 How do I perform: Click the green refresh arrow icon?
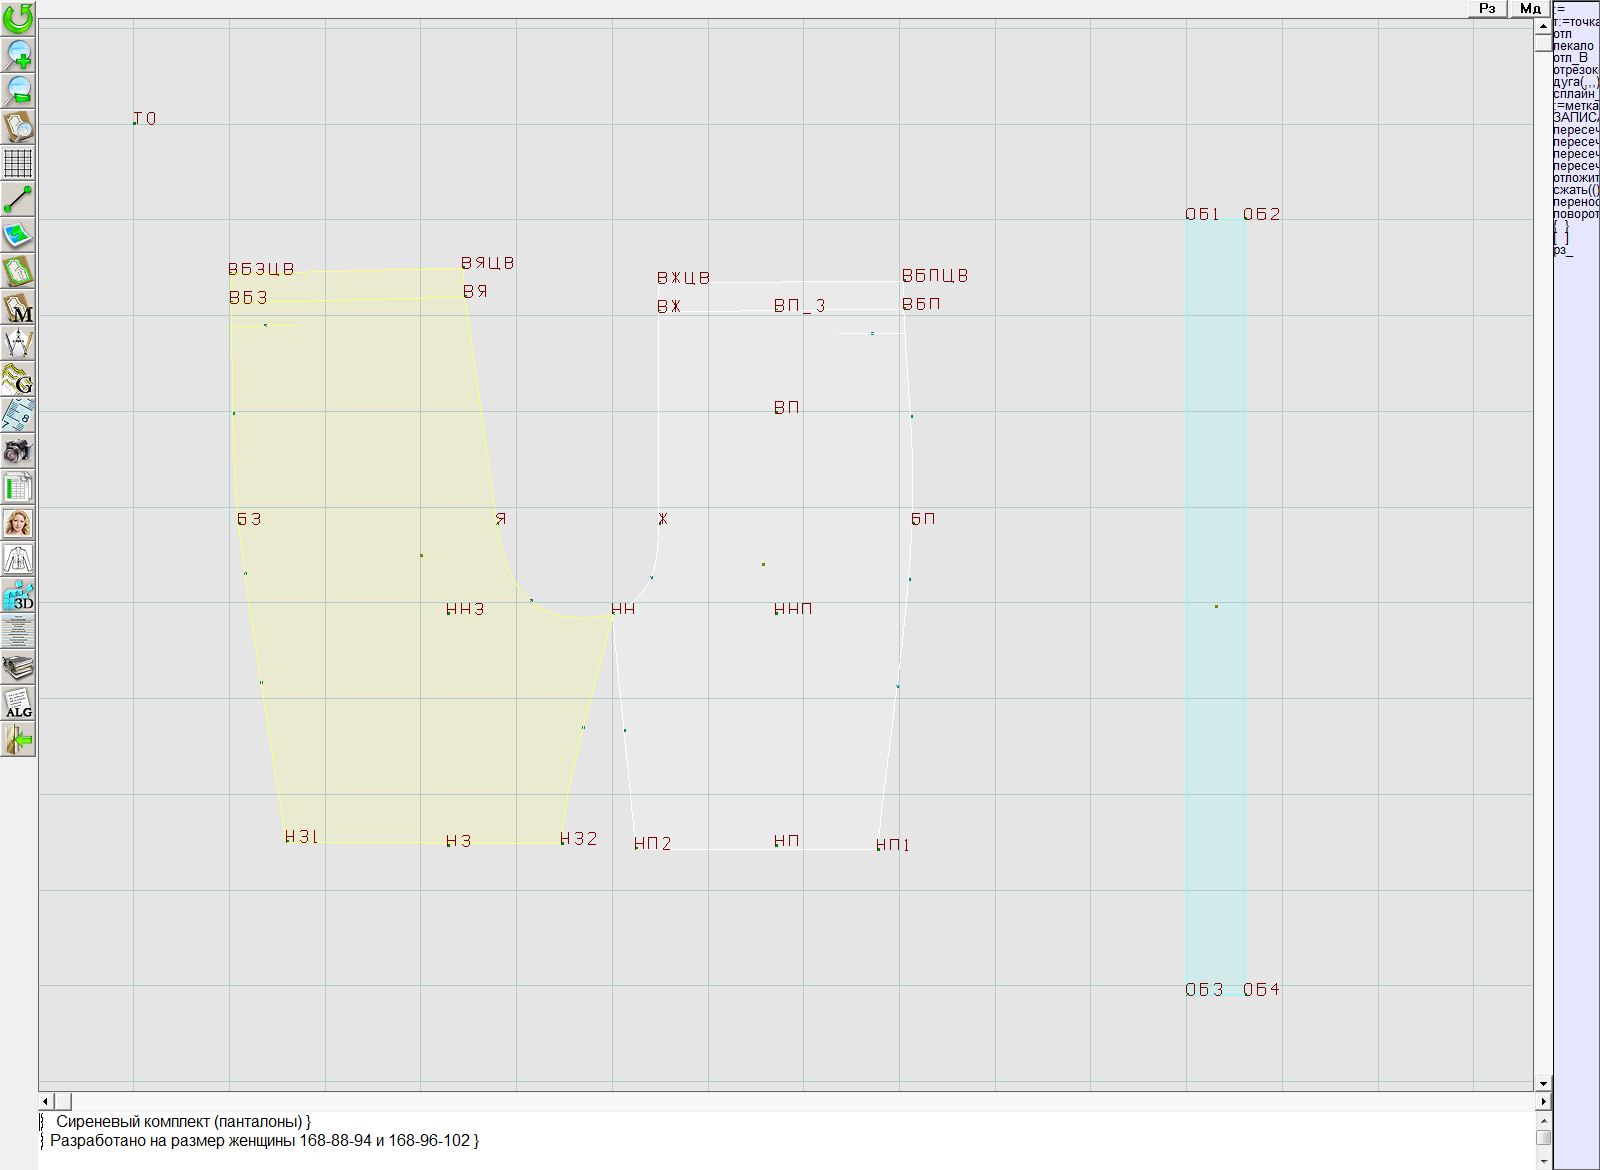pyautogui.click(x=18, y=18)
